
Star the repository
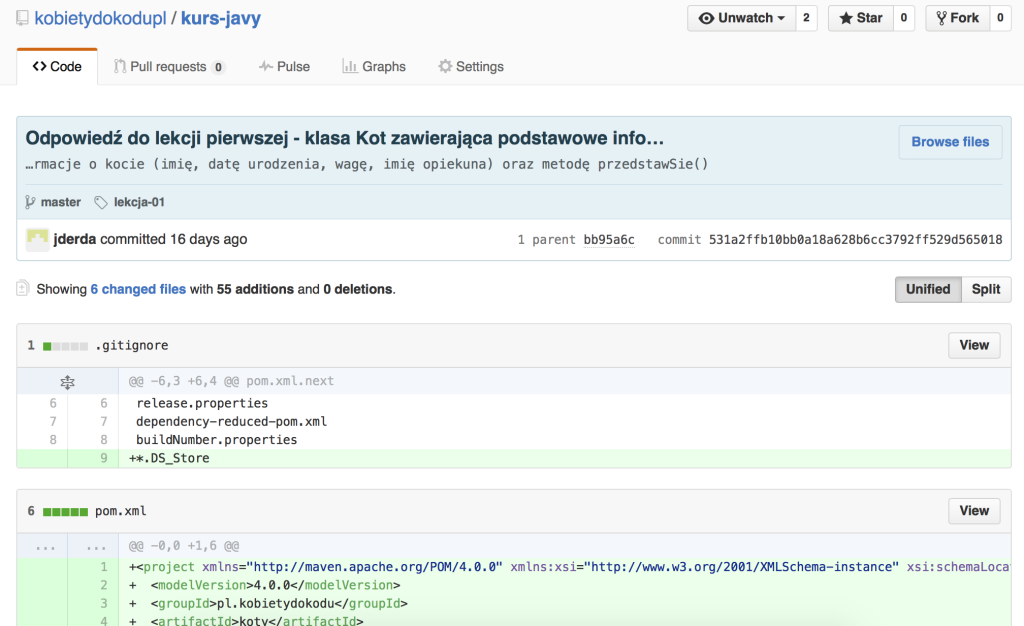[x=860, y=18]
